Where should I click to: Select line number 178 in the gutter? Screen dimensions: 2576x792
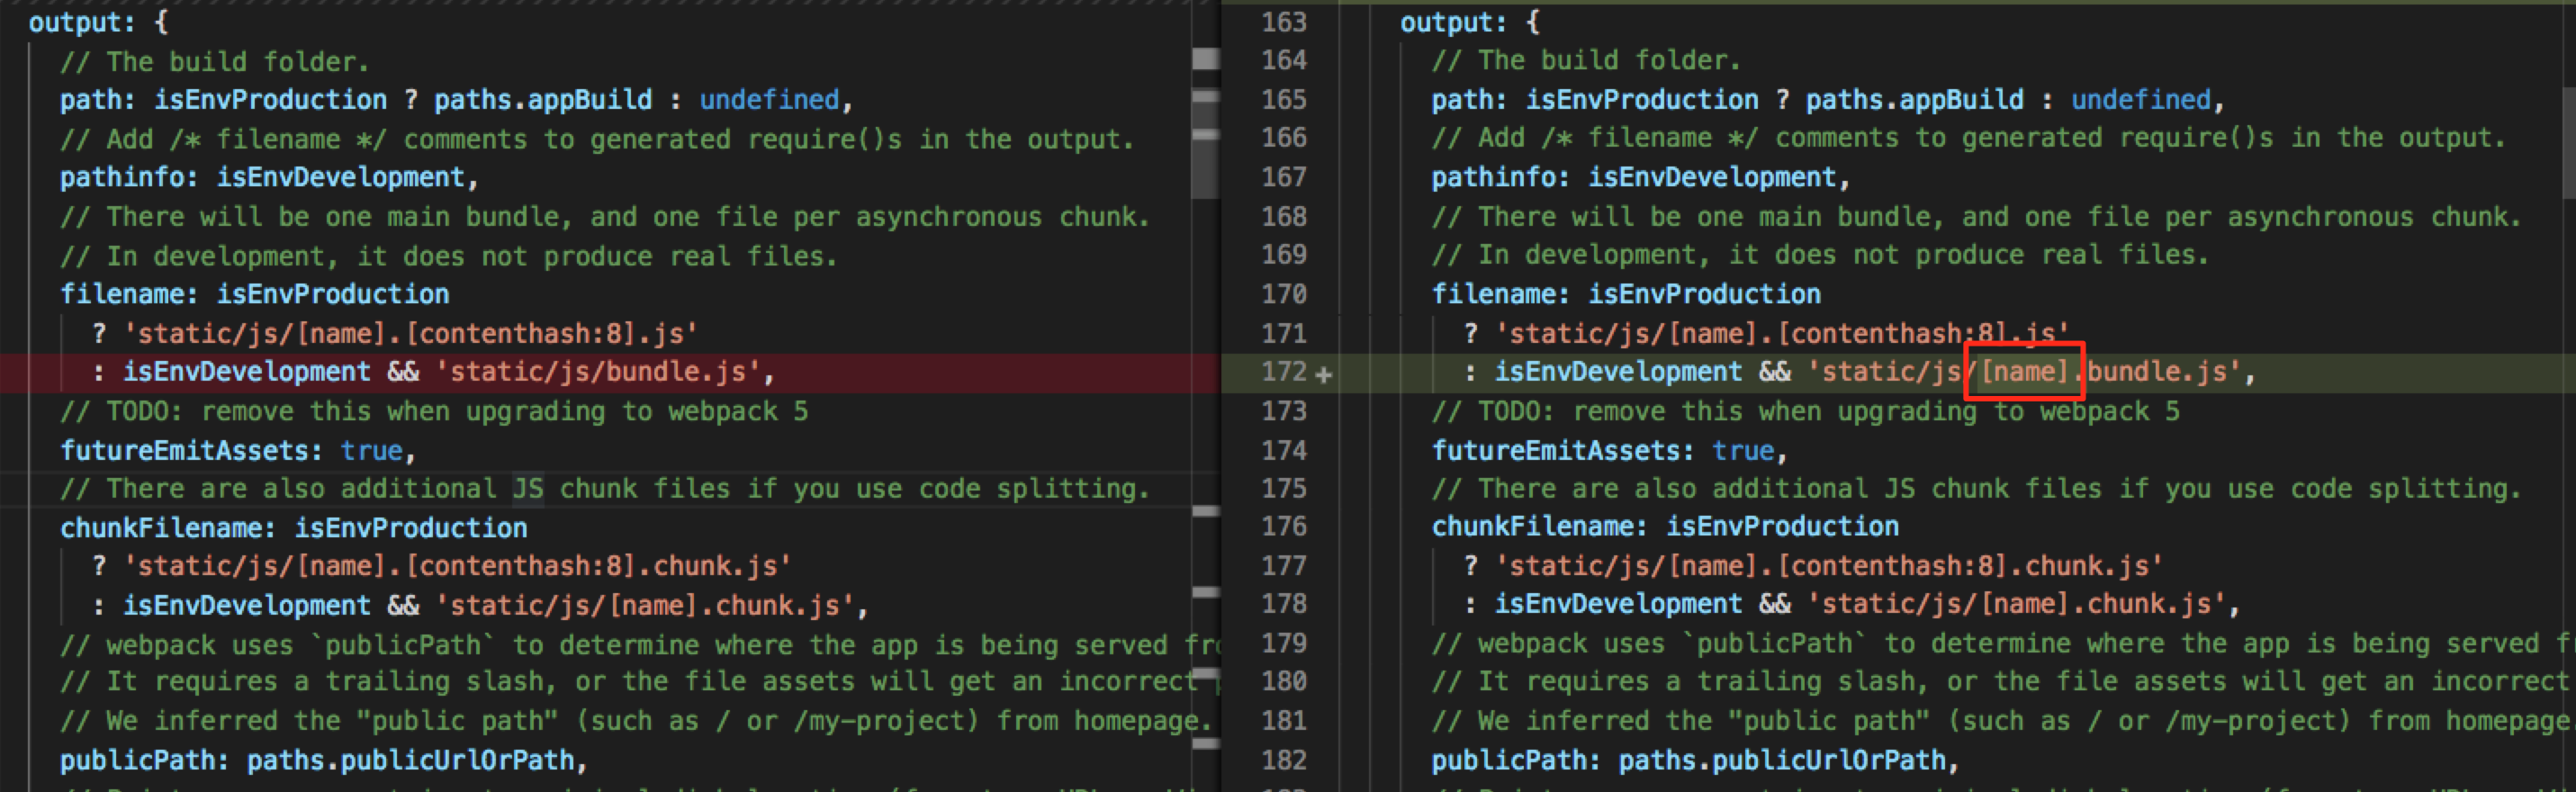pos(1284,604)
